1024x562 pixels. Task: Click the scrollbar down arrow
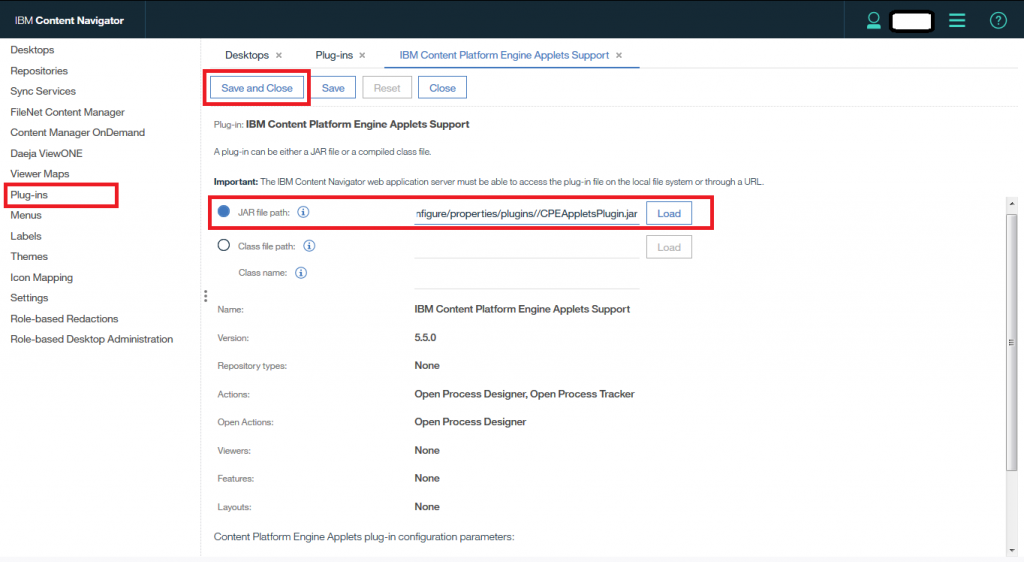1012,550
